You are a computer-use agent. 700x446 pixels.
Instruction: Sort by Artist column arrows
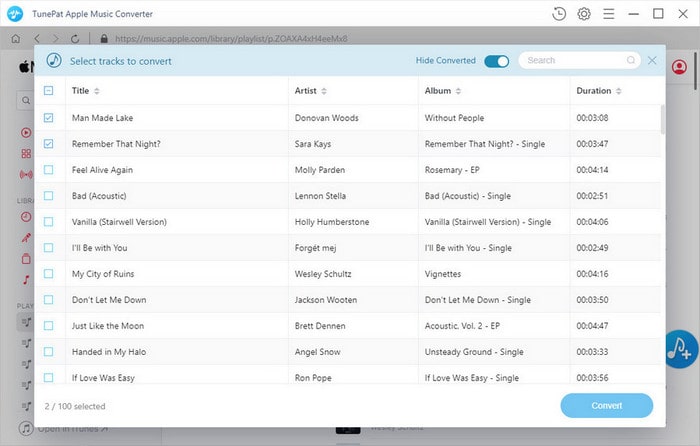(324, 91)
